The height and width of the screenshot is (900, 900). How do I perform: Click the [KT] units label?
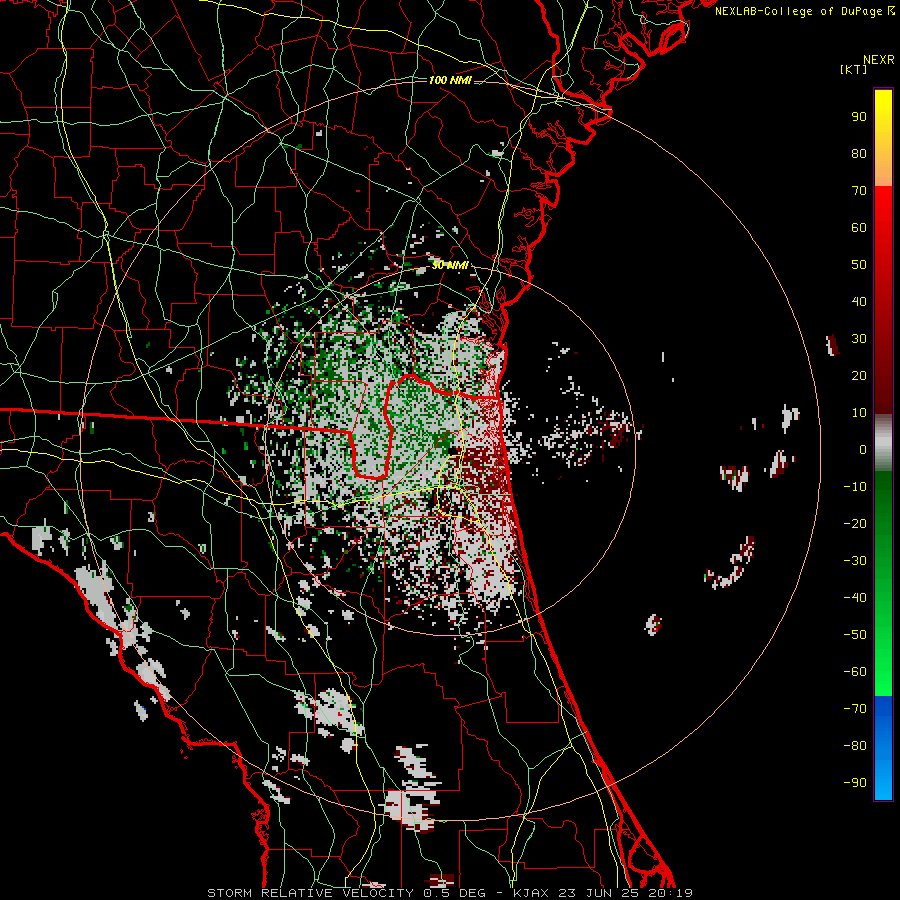tap(854, 69)
